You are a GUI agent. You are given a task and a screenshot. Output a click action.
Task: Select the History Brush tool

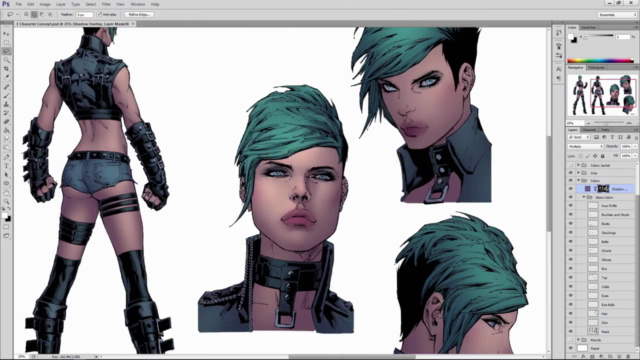(6, 113)
